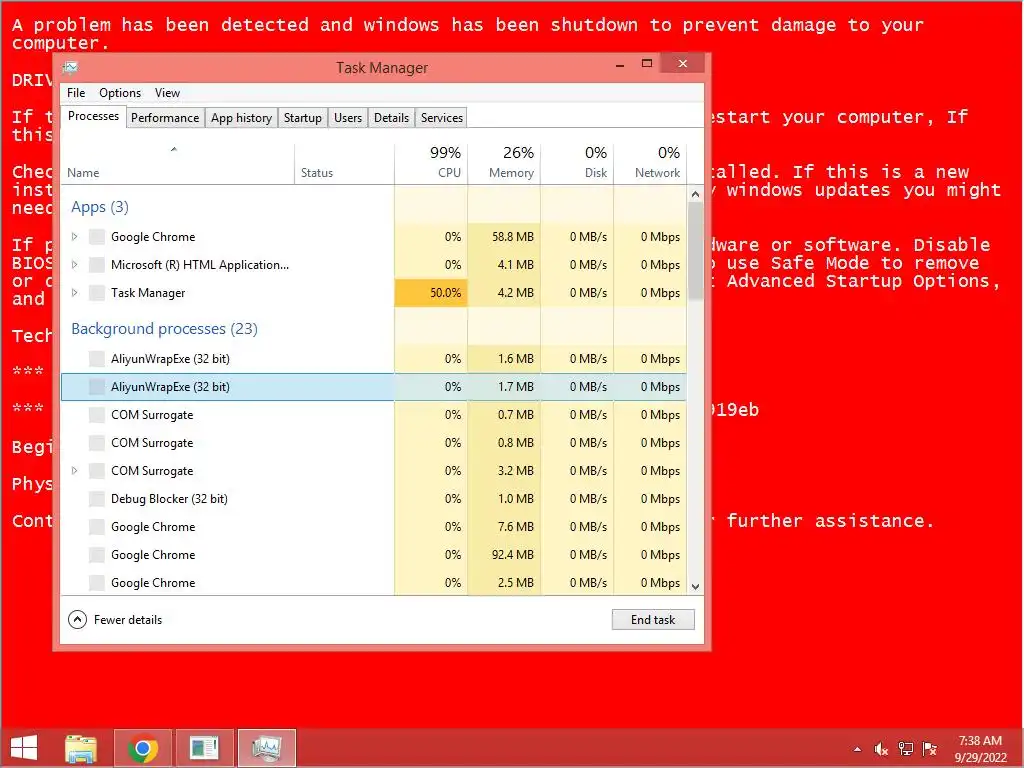This screenshot has height=768, width=1024.
Task: Click the COM Surrogate 0.7 MB row icon
Action: pyautogui.click(x=97, y=415)
